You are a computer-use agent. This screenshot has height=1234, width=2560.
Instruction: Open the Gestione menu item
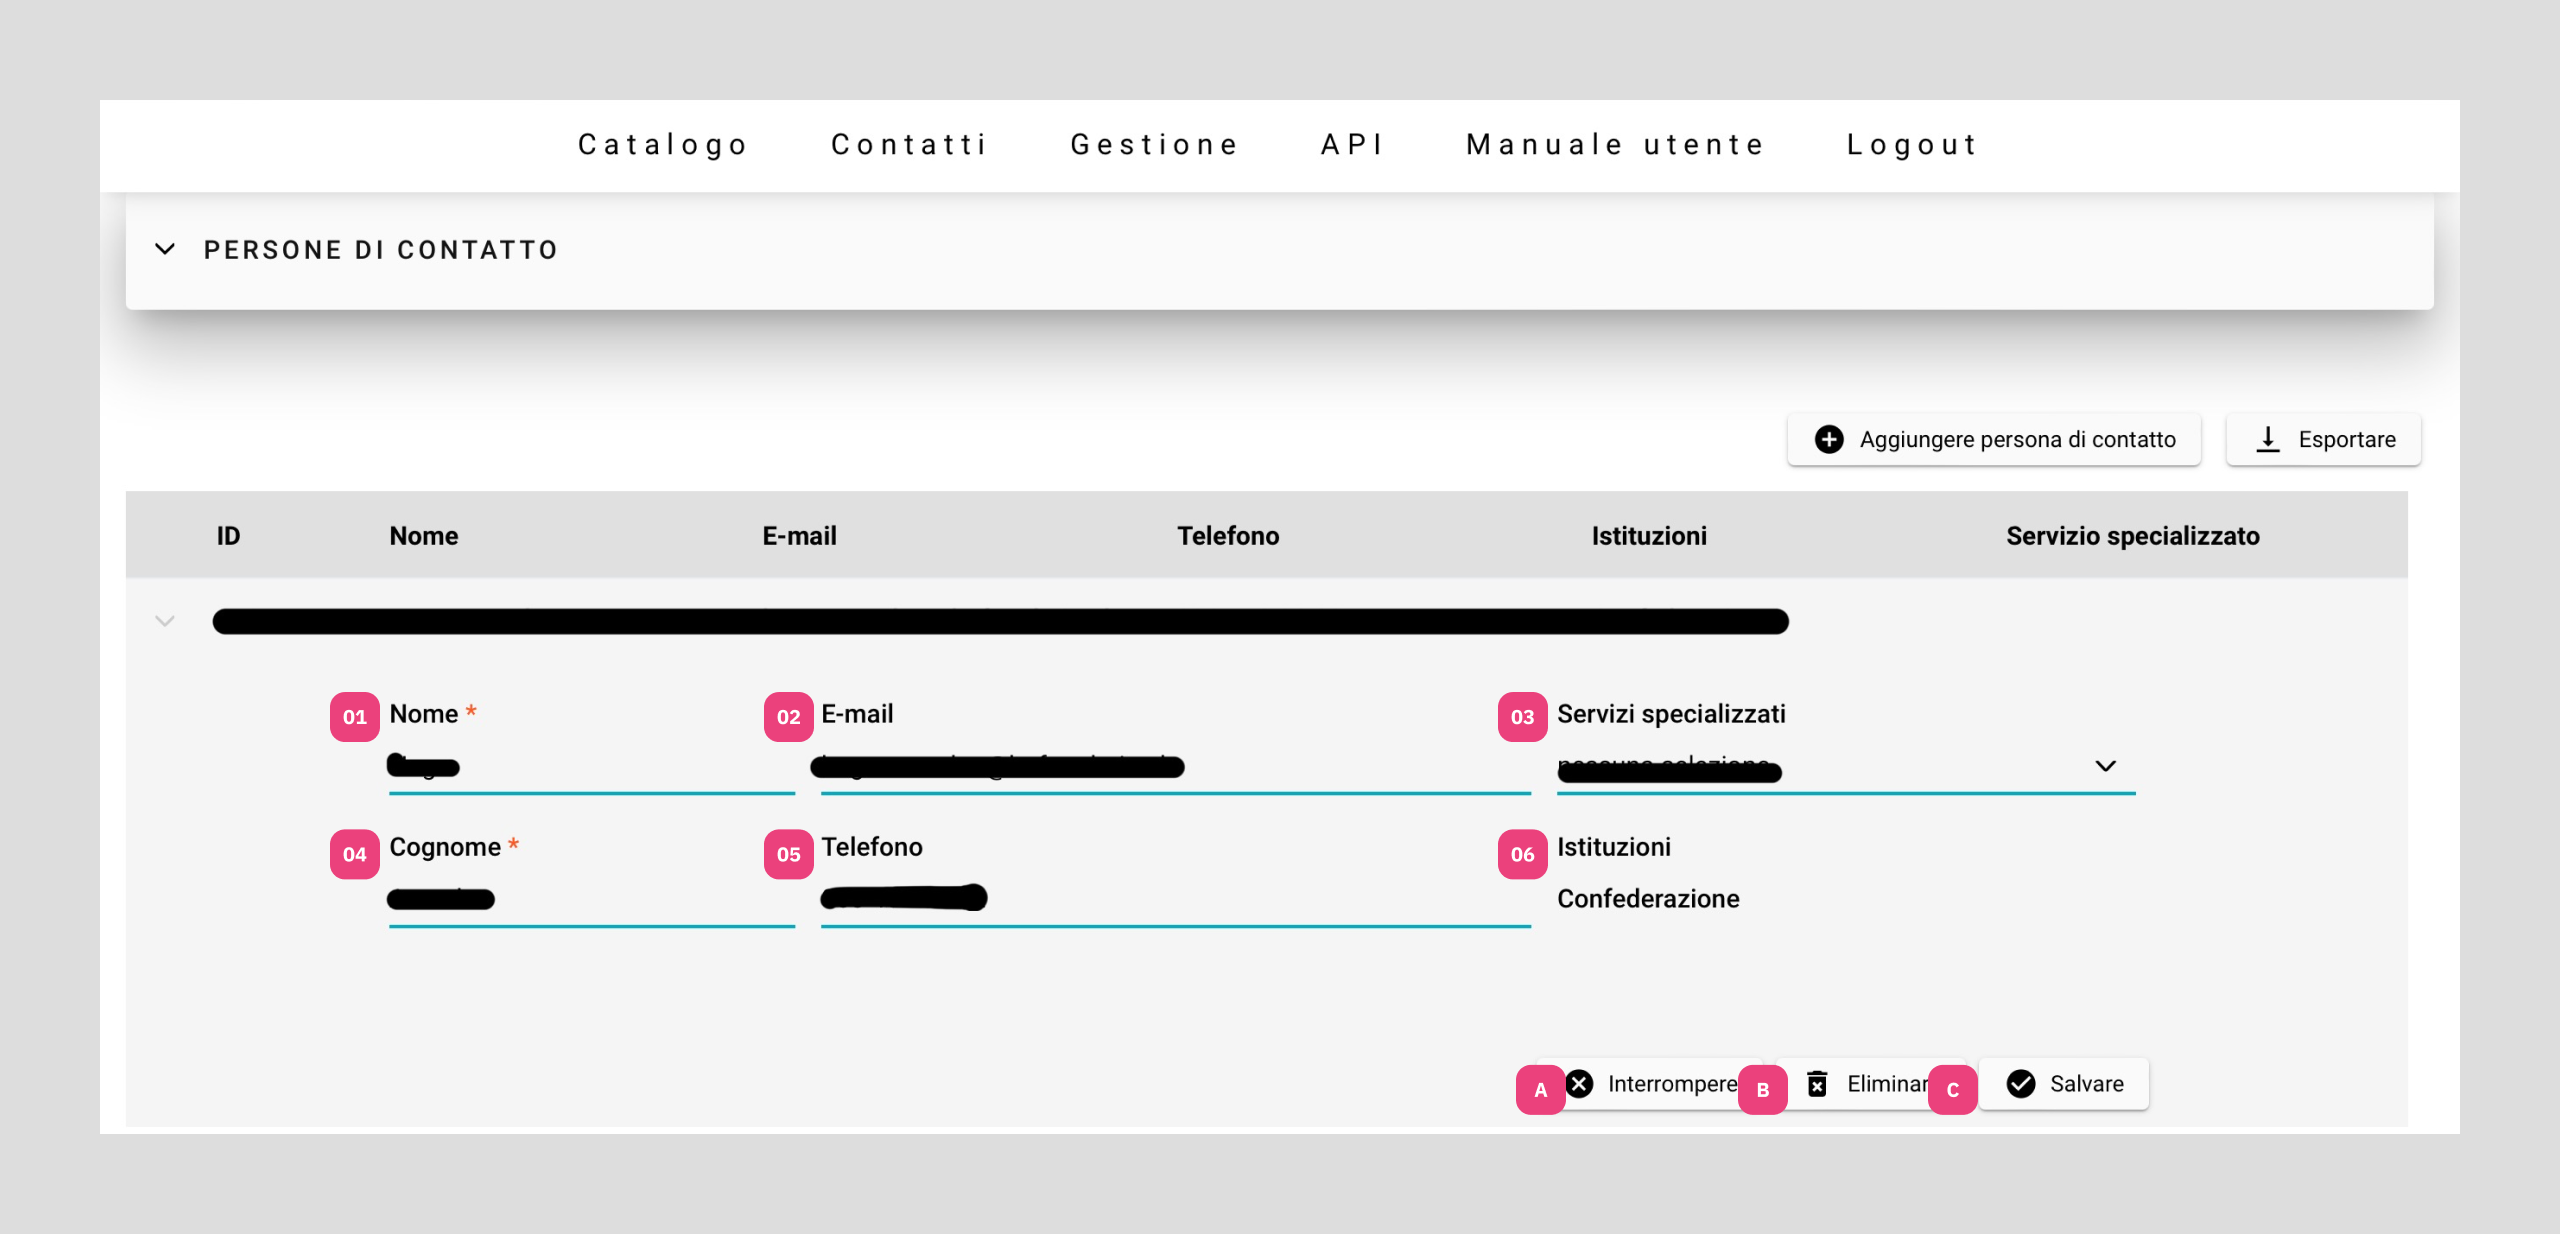pyautogui.click(x=1155, y=145)
